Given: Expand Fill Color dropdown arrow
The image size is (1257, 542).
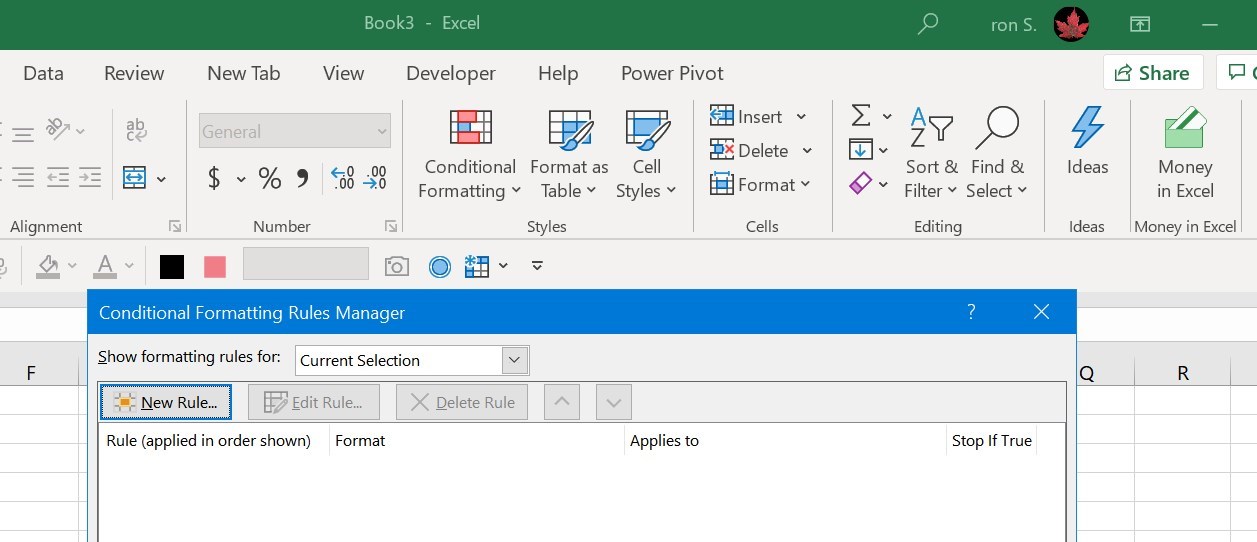Looking at the screenshot, I should (72, 266).
